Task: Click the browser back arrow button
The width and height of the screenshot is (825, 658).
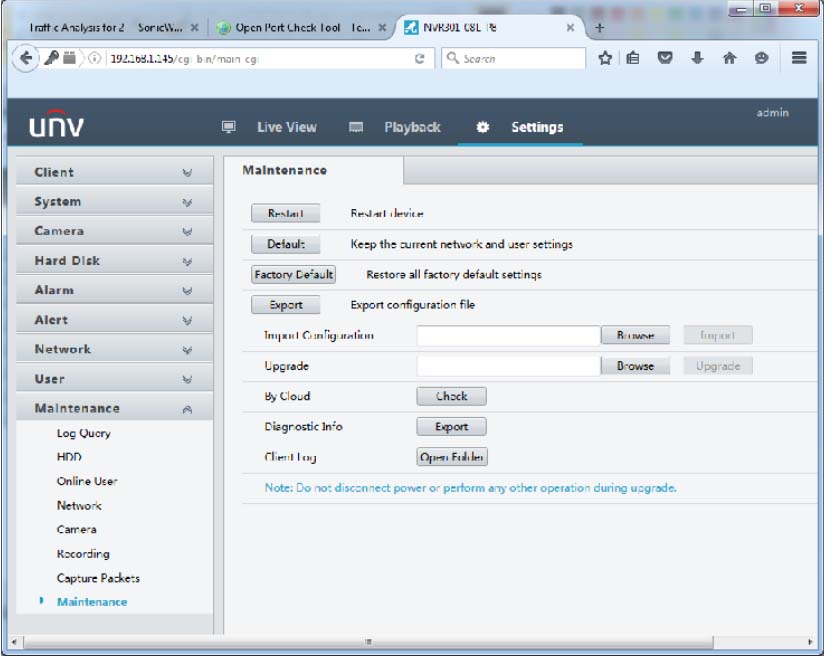Action: (x=24, y=58)
